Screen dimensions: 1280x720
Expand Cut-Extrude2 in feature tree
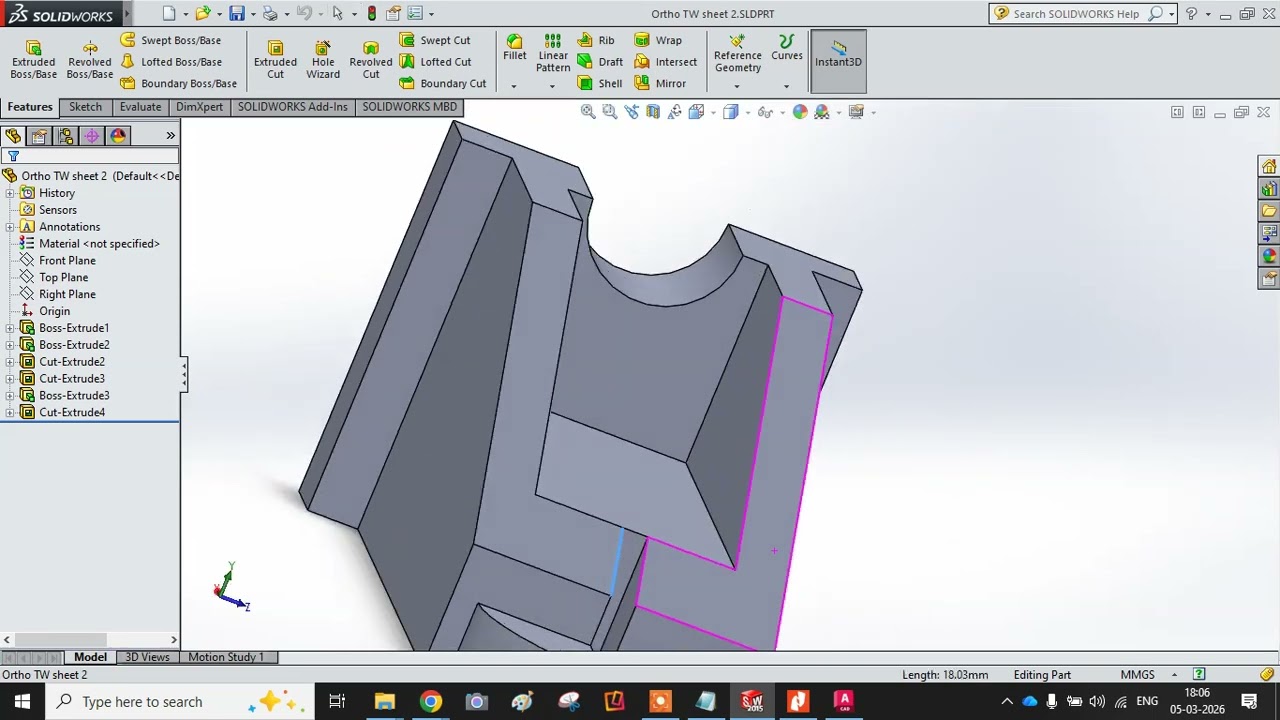[10, 362]
